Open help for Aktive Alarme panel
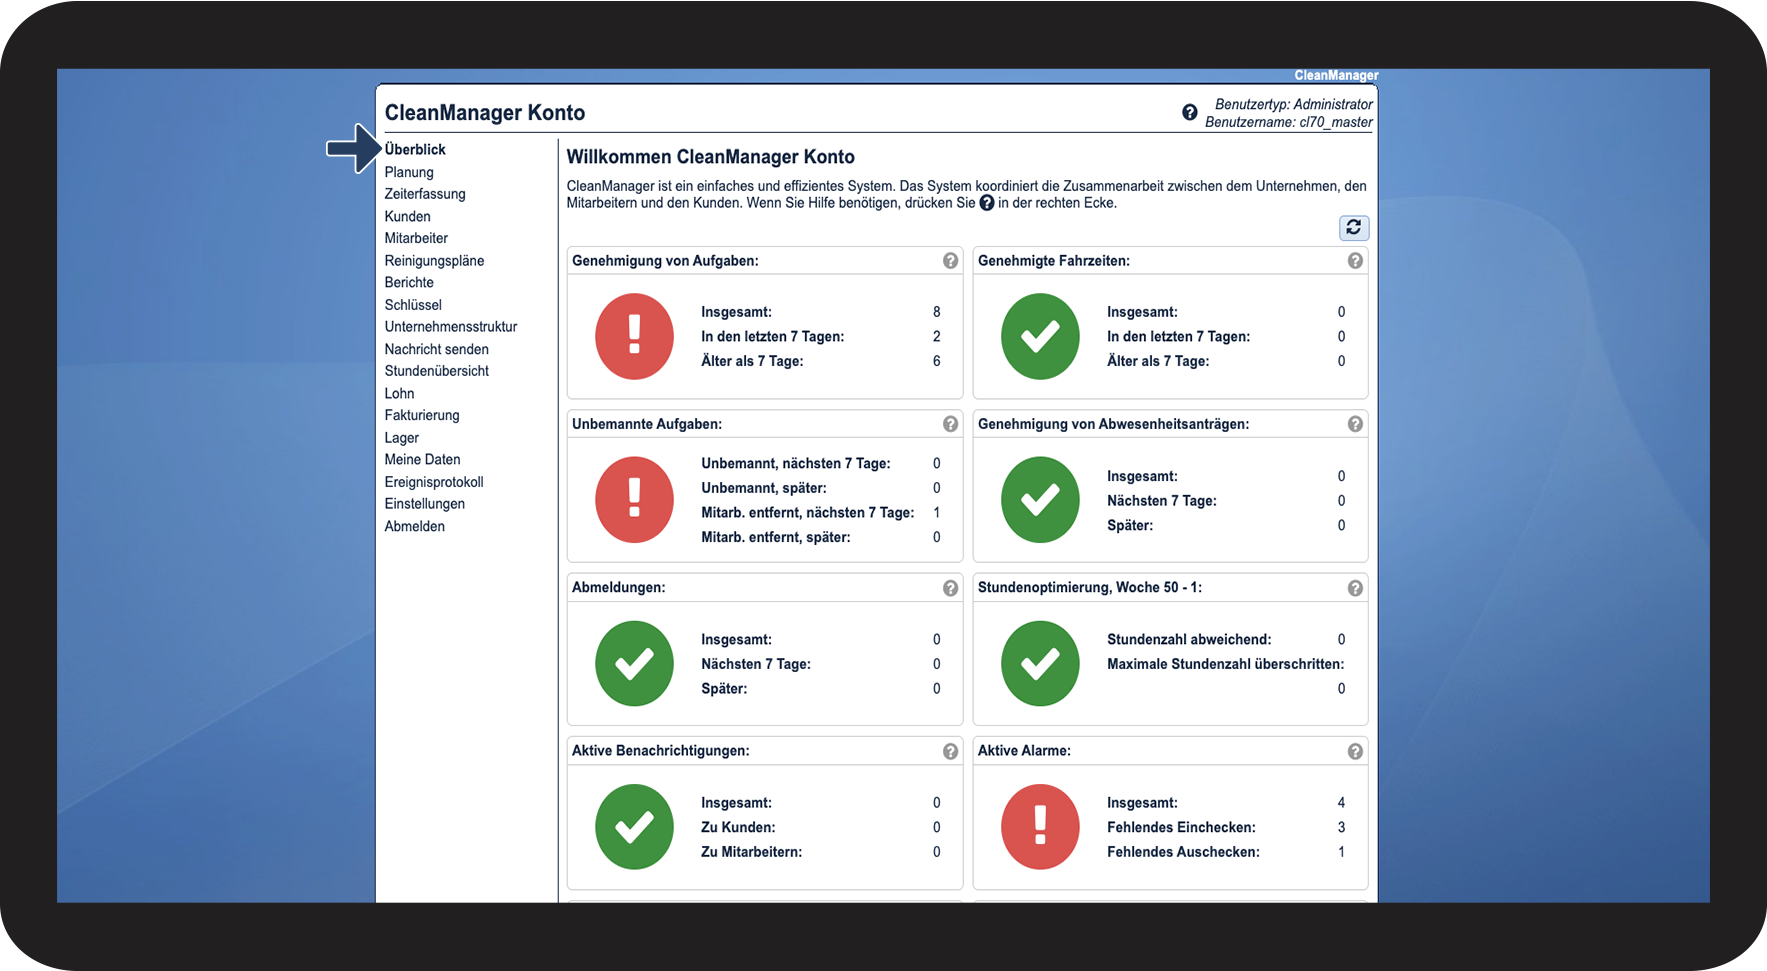Viewport: 1767px width, 971px height. 1355,751
